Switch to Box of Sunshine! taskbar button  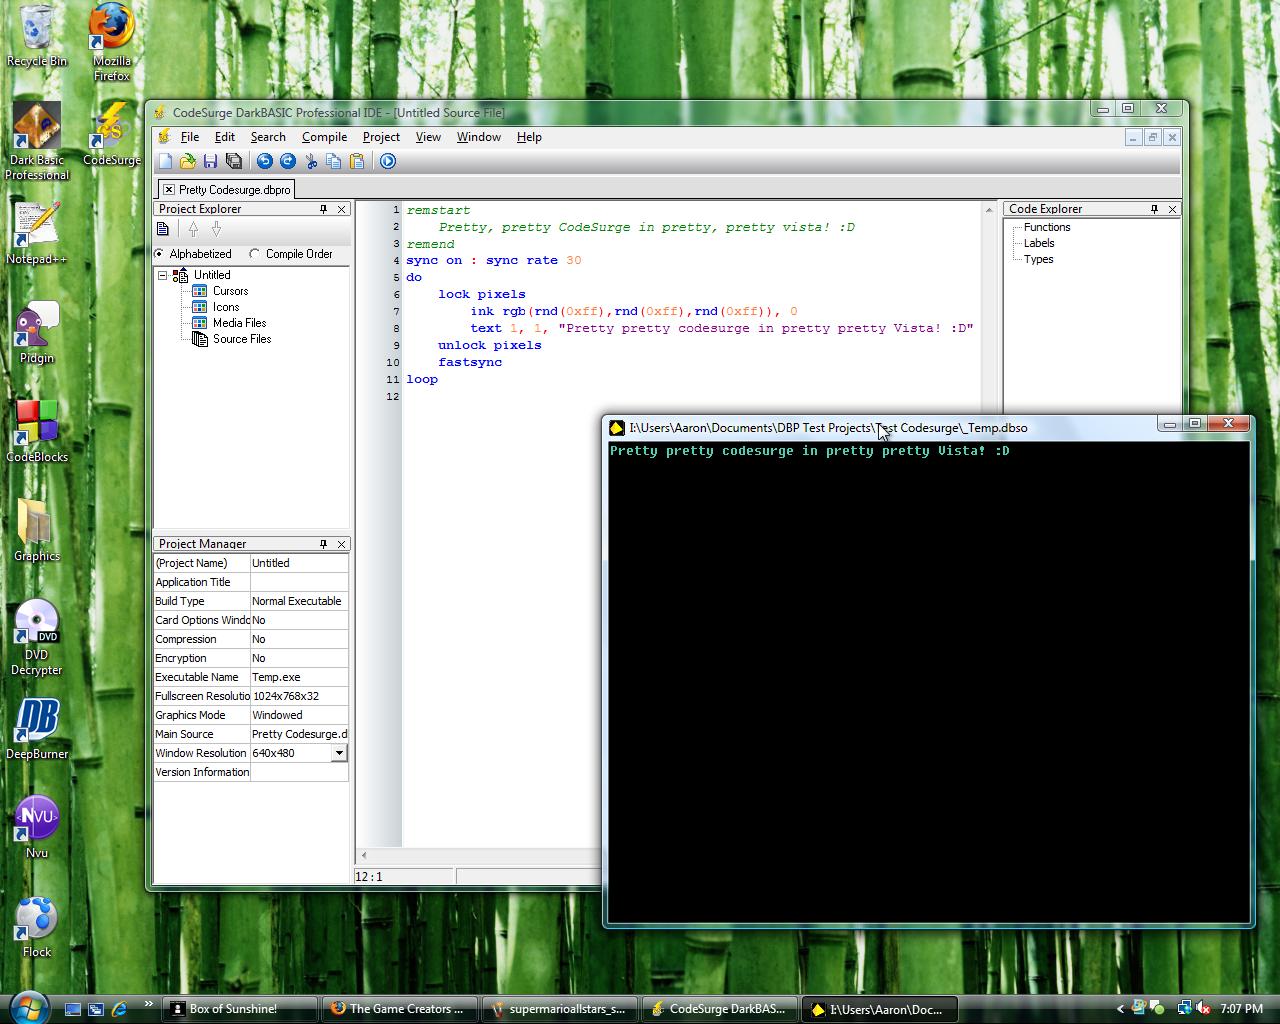click(x=239, y=1009)
